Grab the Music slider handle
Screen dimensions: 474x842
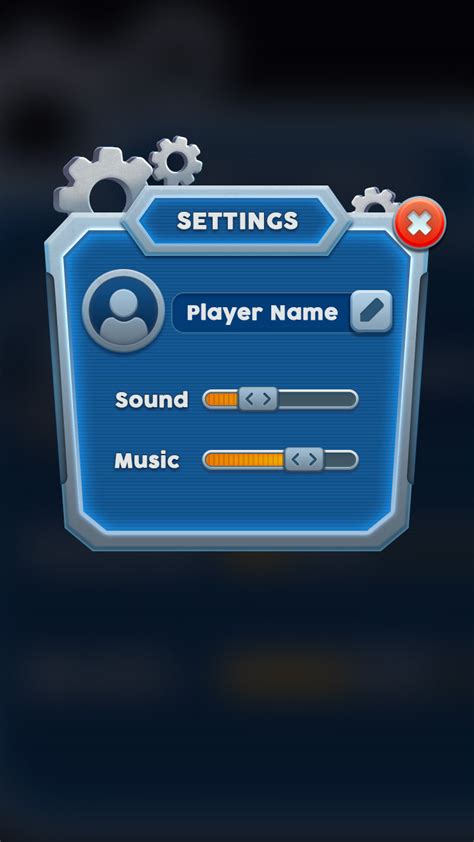click(304, 460)
